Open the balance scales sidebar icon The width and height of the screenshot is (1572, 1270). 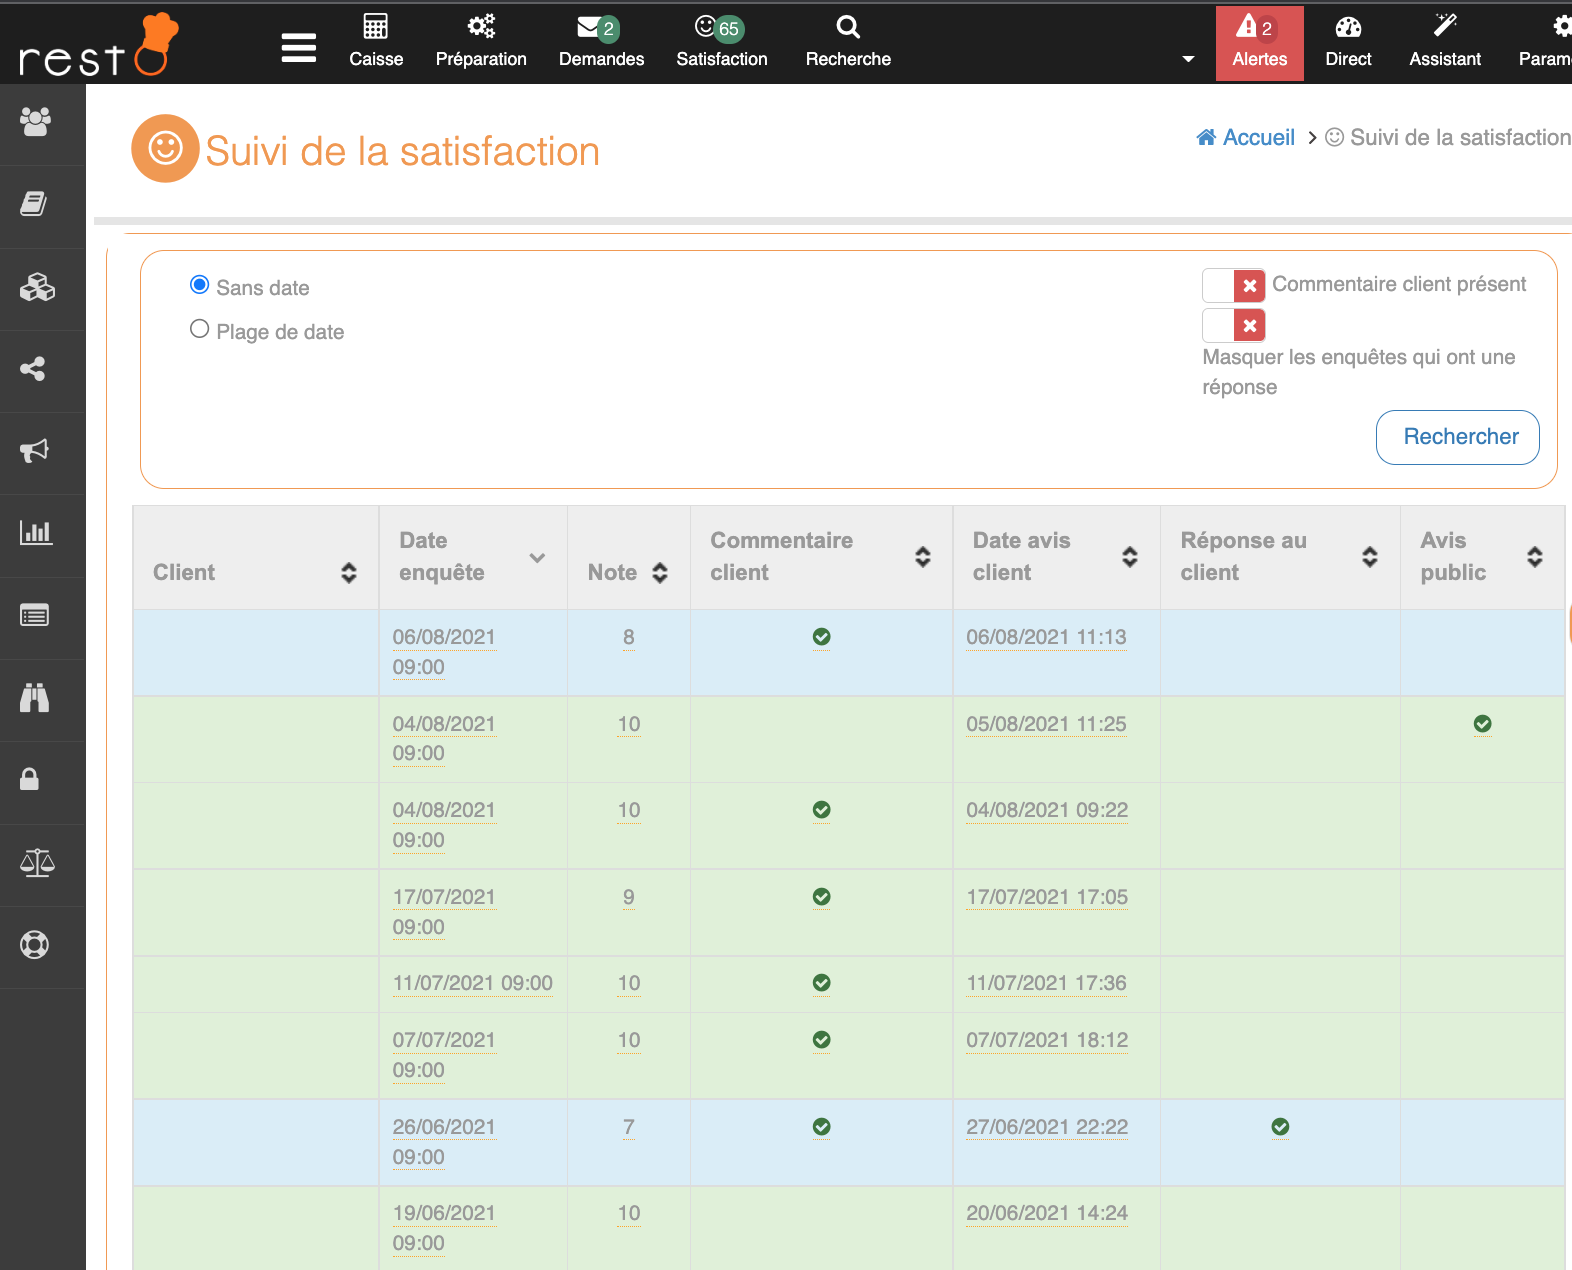point(37,863)
